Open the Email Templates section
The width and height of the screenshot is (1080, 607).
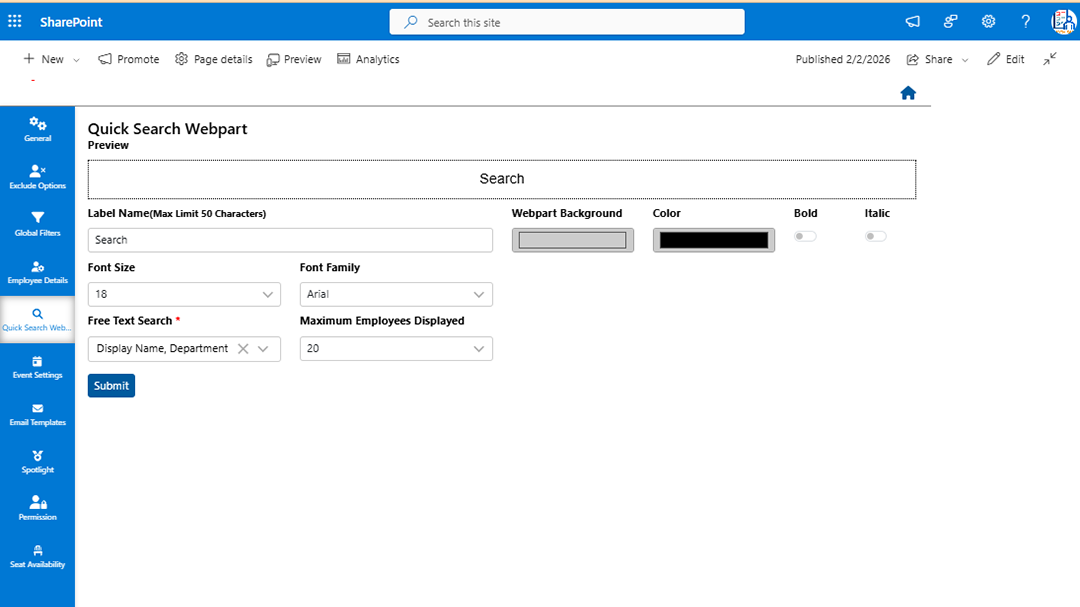[37, 414]
